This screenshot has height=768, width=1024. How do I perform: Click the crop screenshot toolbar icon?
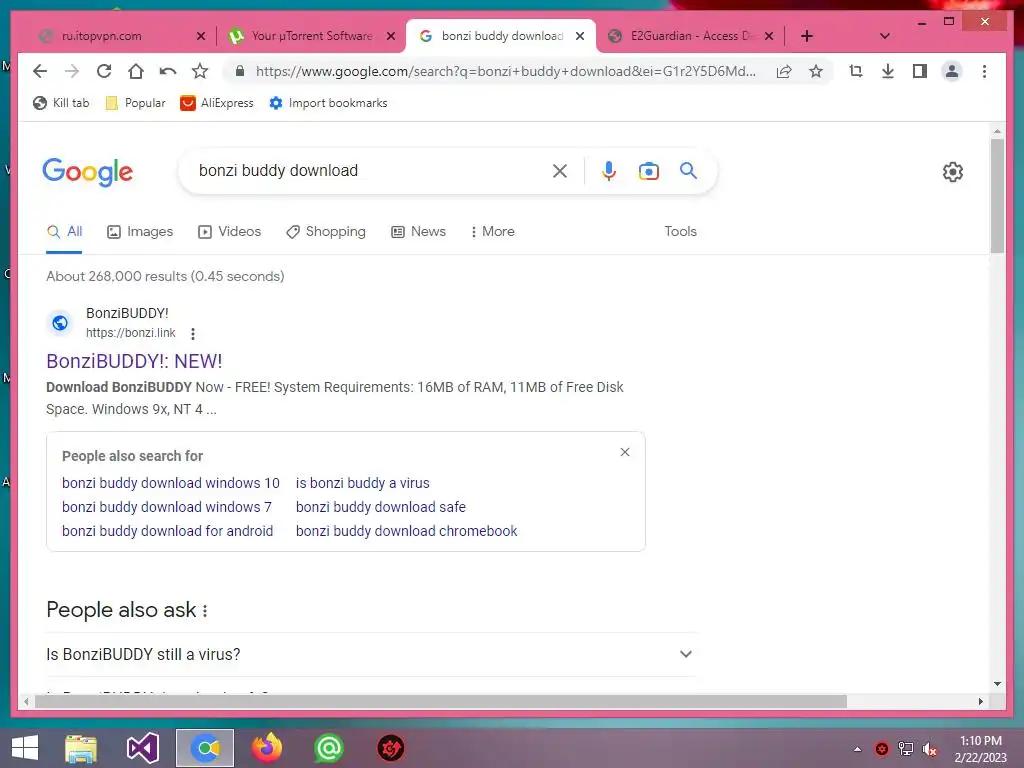(x=856, y=71)
